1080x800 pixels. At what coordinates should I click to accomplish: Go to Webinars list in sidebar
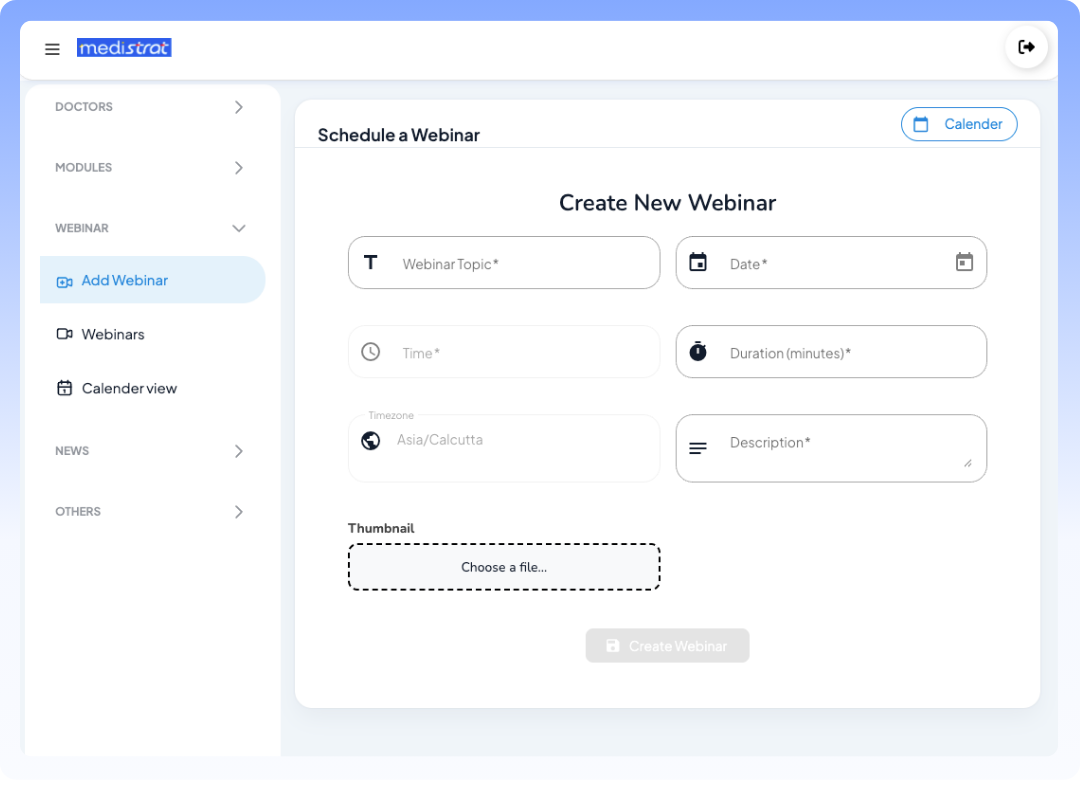(113, 334)
